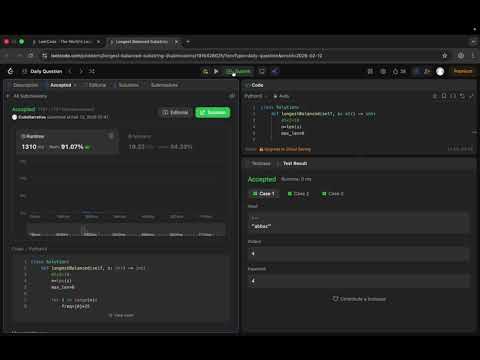This screenshot has width=480, height=360.
Task: Click the Submit button in top toolbar
Action: pyautogui.click(x=239, y=71)
